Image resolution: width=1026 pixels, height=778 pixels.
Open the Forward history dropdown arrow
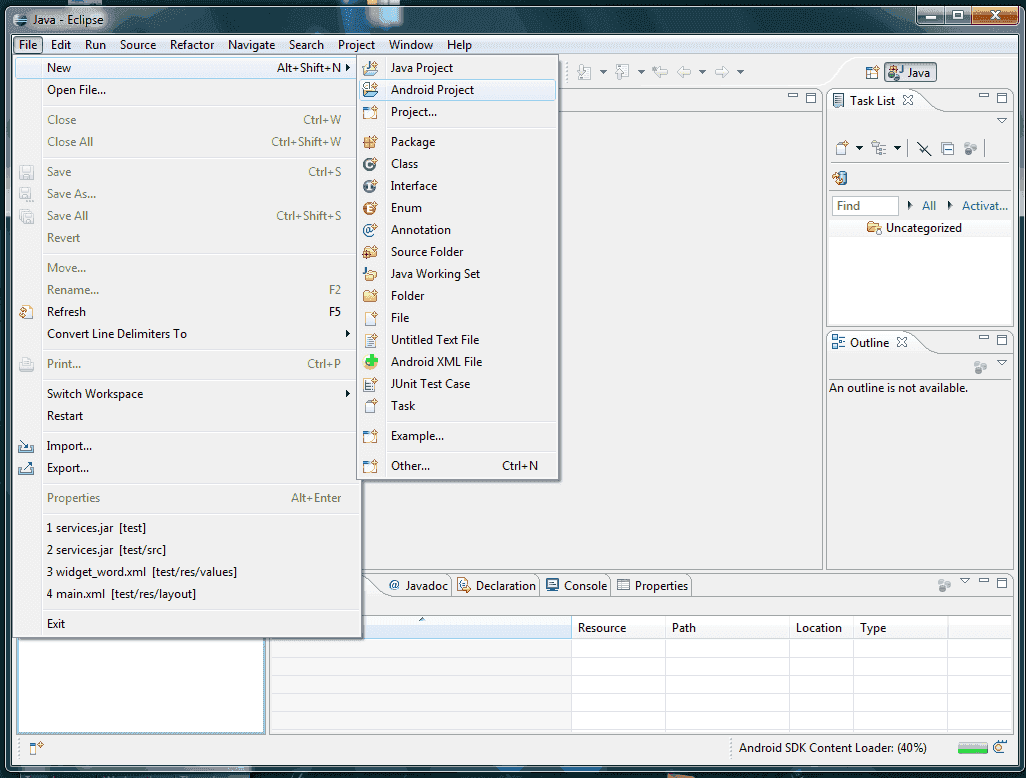click(x=741, y=72)
